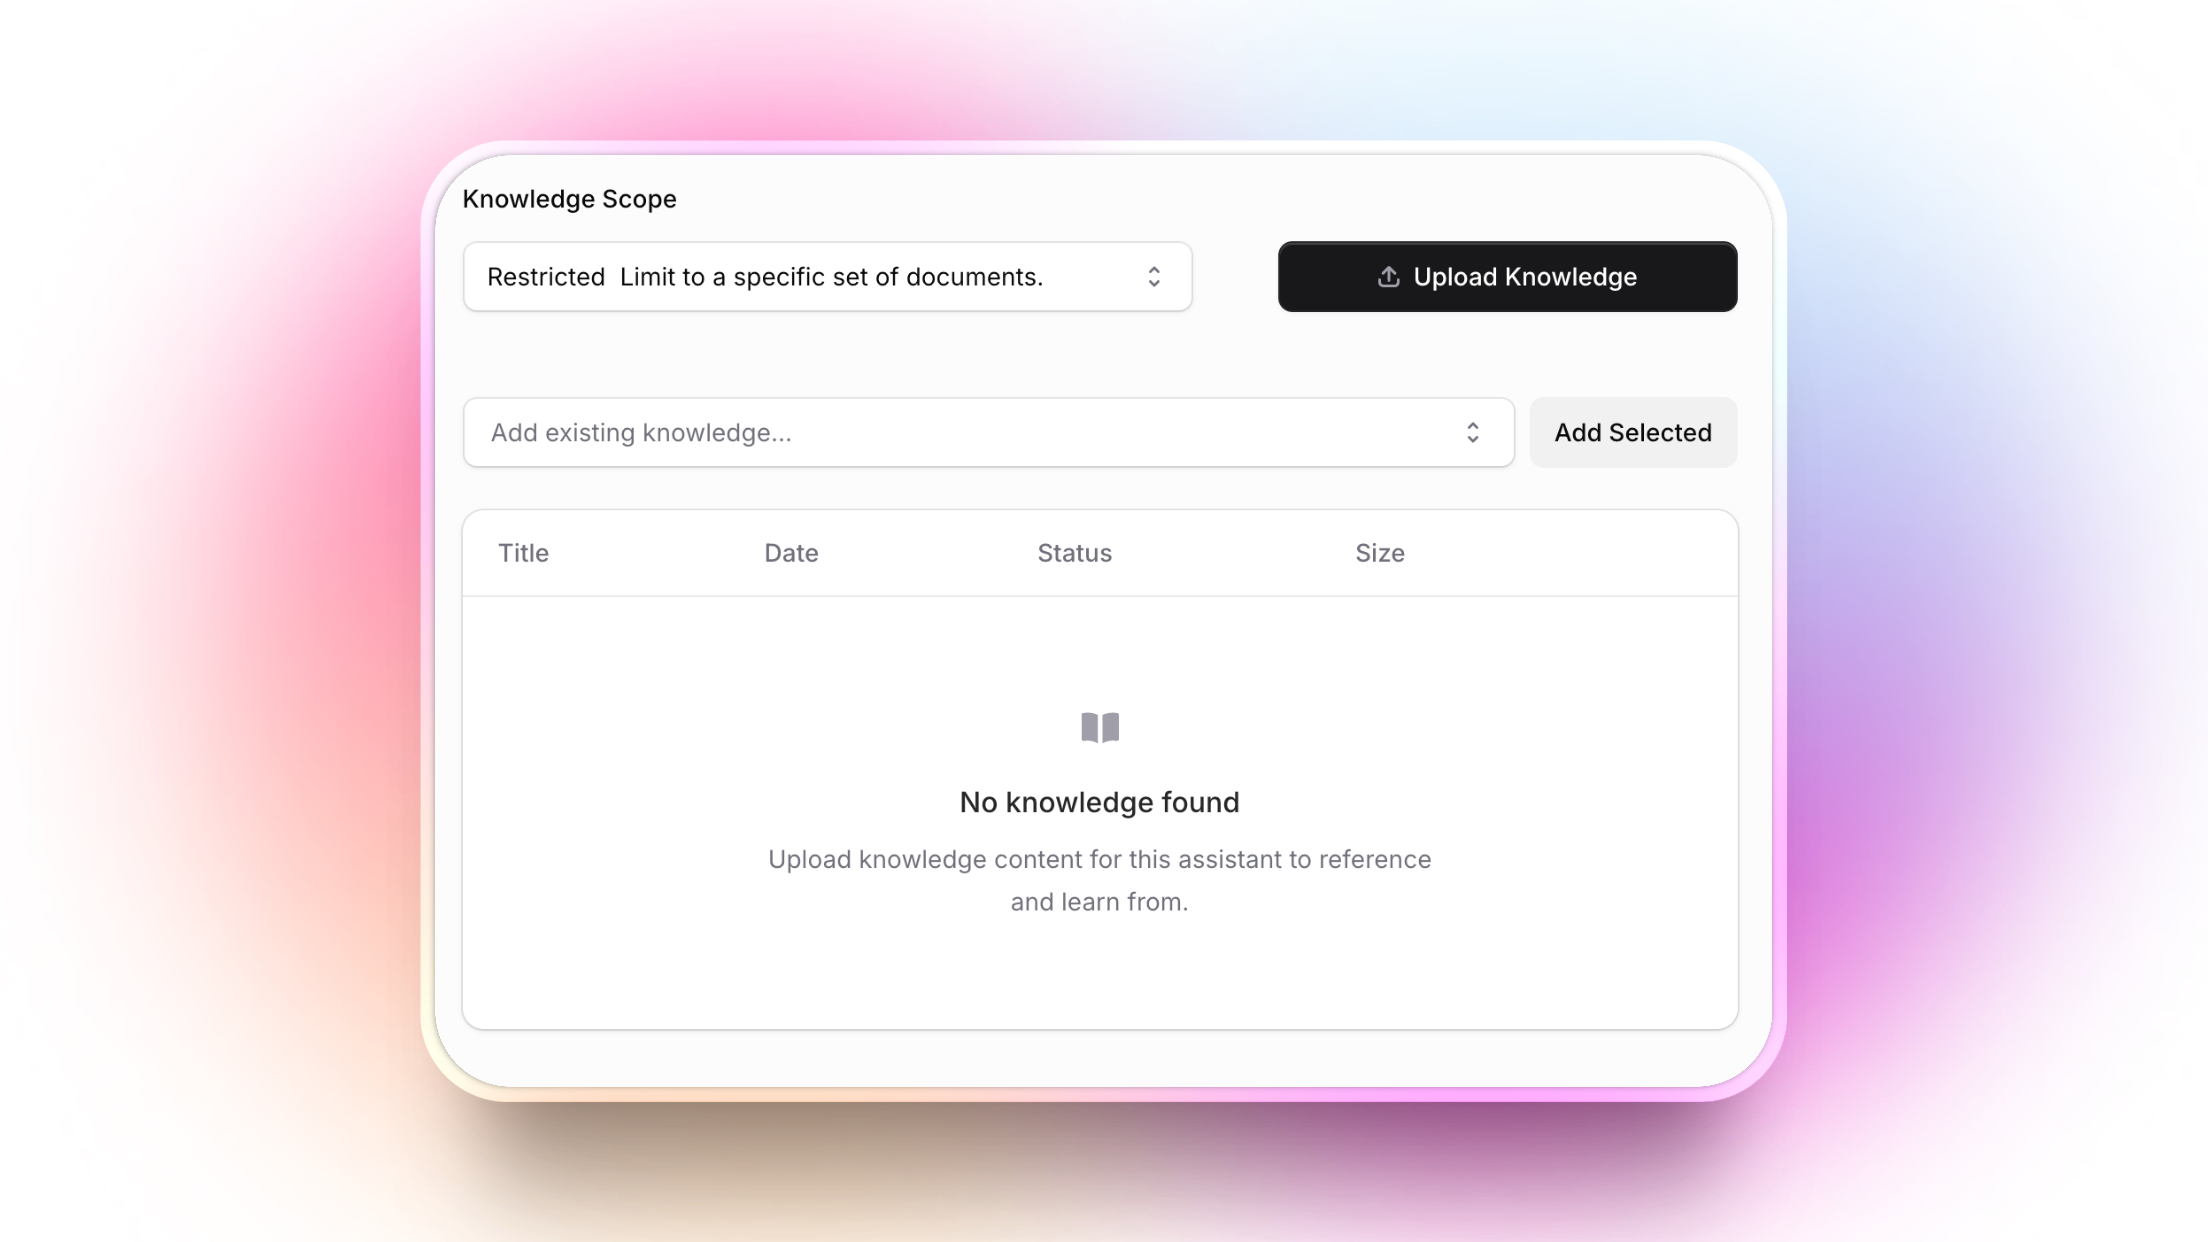Sort the table by the Date column
2208x1242 pixels.
[x=790, y=552]
